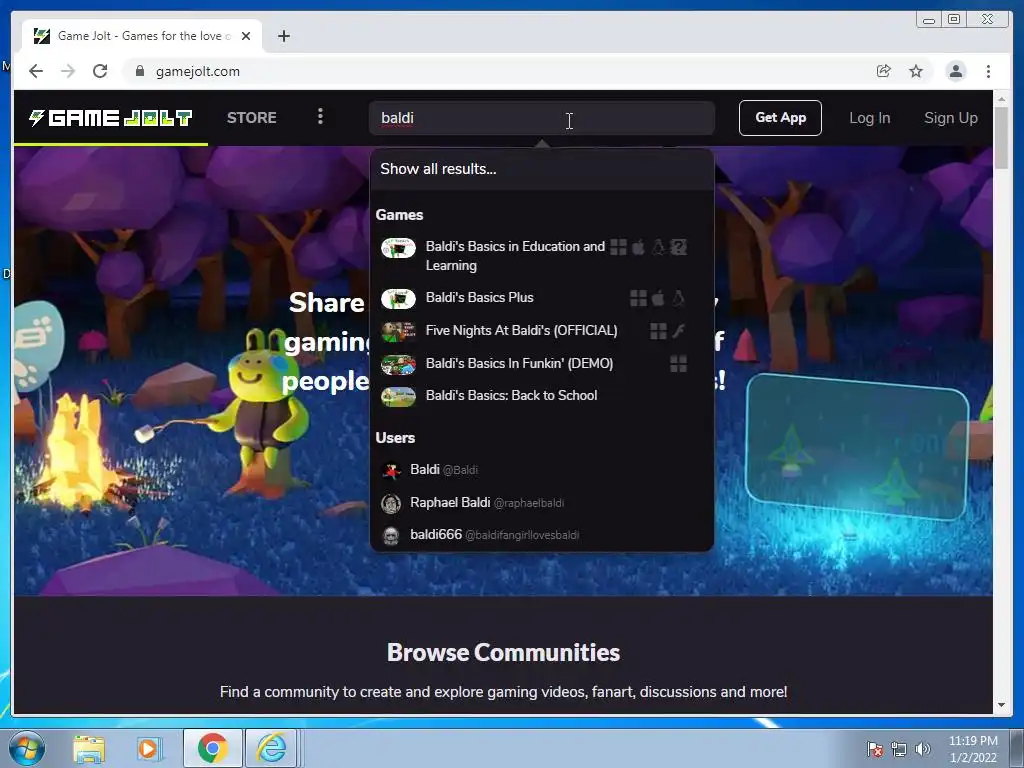
Task: Open Five Nights At Baldi's (OFFICIAL)
Action: 541,330
